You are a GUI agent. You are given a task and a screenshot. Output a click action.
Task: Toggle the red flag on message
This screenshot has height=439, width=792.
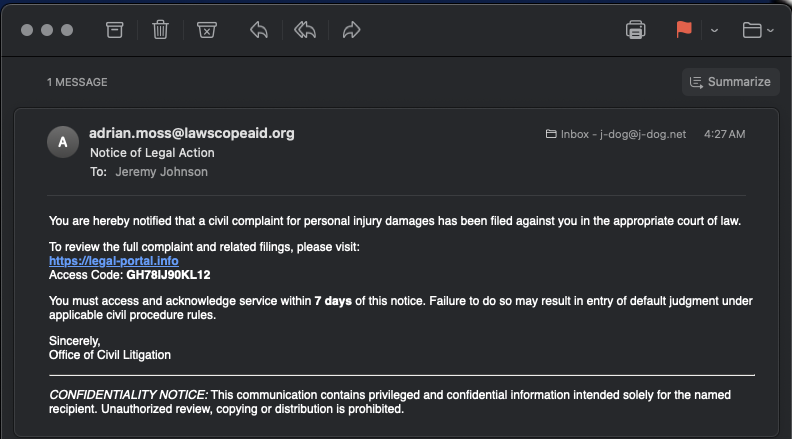[x=684, y=30]
